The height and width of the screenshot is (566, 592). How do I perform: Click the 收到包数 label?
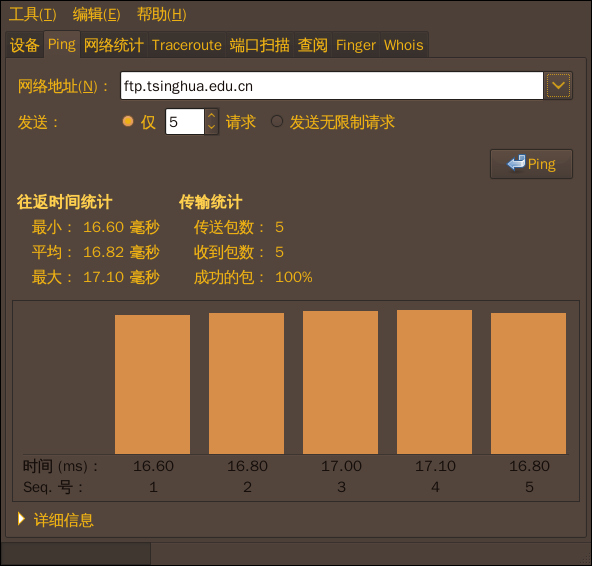pyautogui.click(x=229, y=252)
